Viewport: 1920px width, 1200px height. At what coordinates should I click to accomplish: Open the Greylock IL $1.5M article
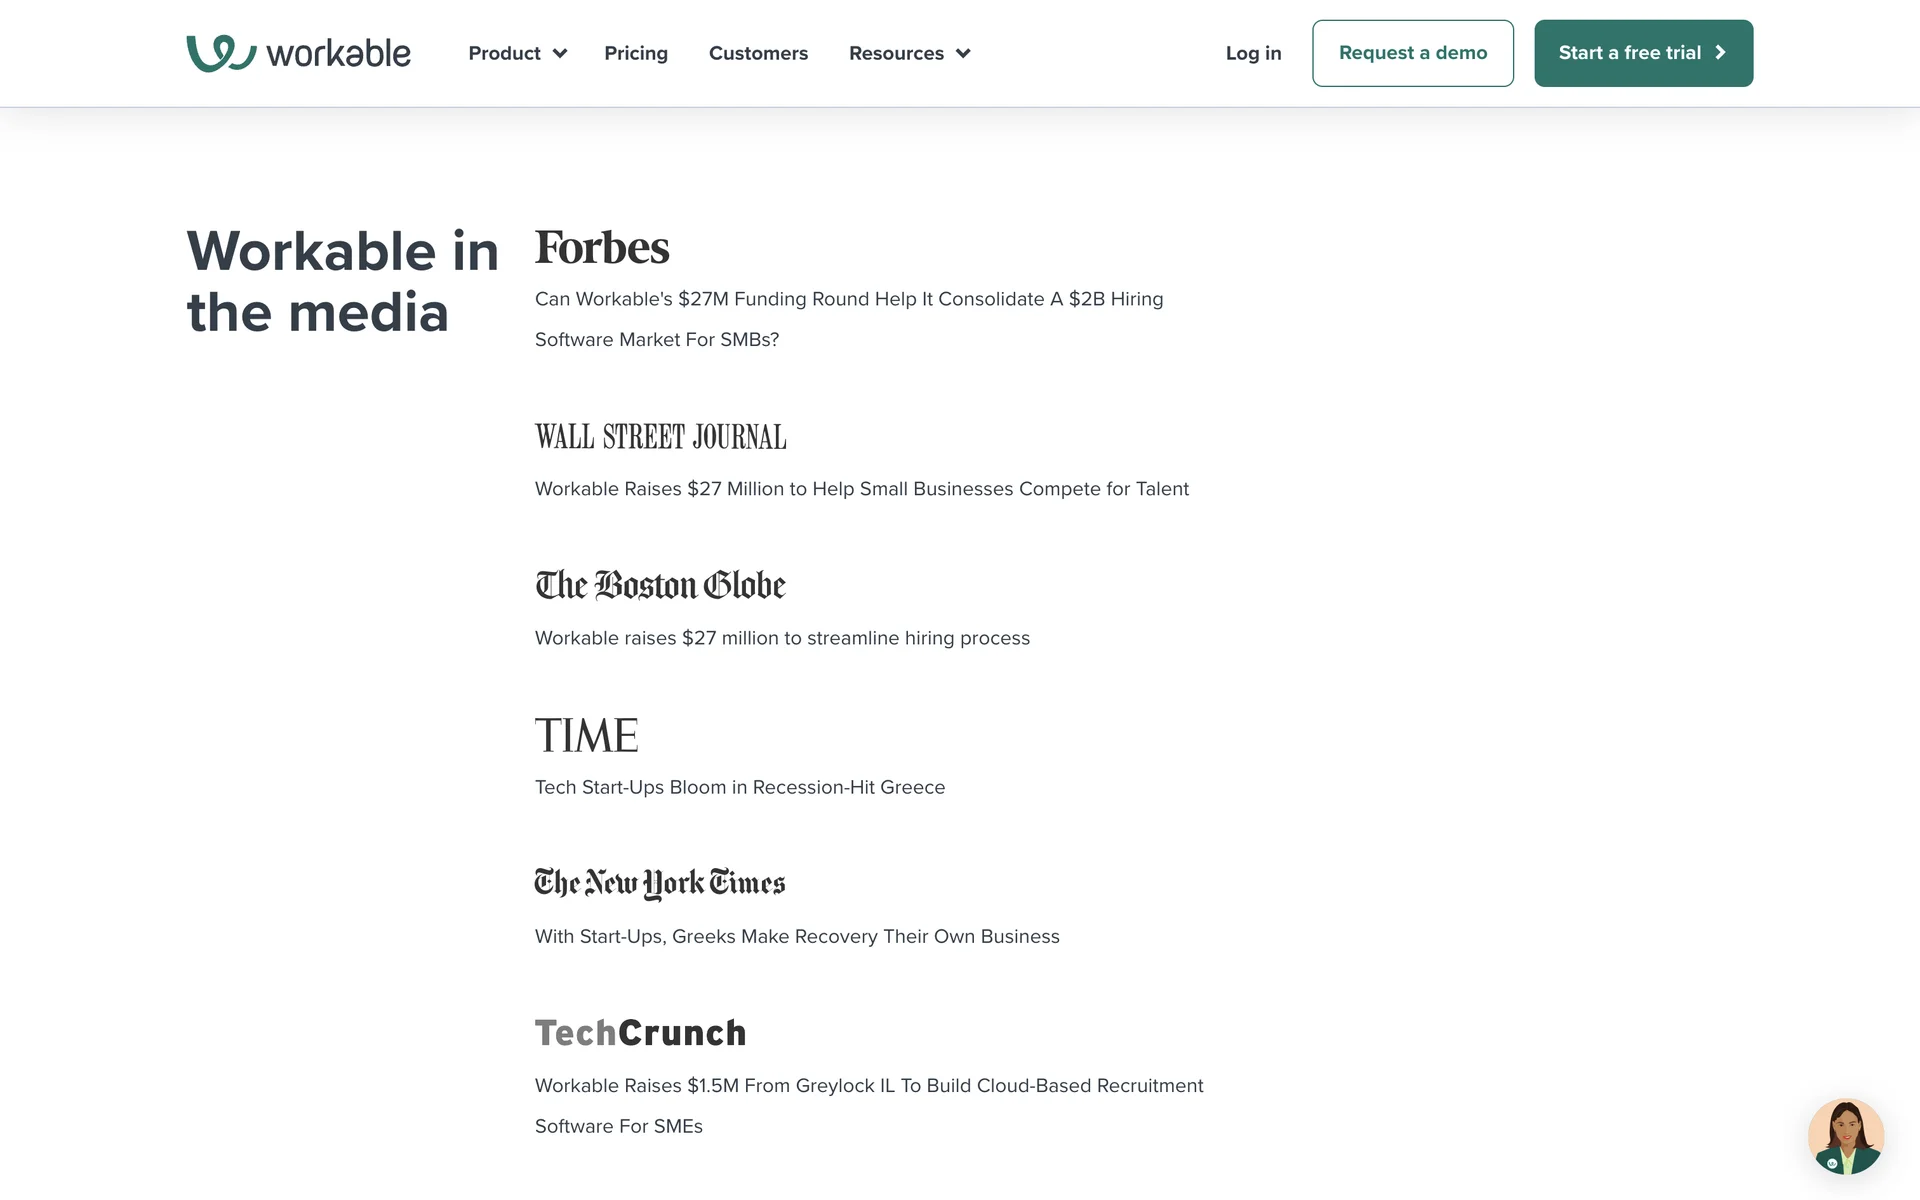tap(868, 1086)
